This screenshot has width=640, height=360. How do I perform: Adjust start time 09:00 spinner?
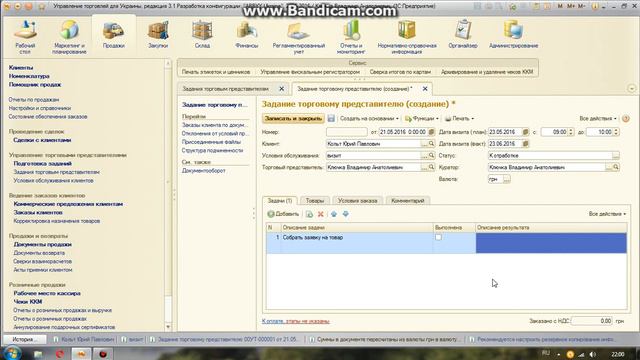tap(571, 132)
